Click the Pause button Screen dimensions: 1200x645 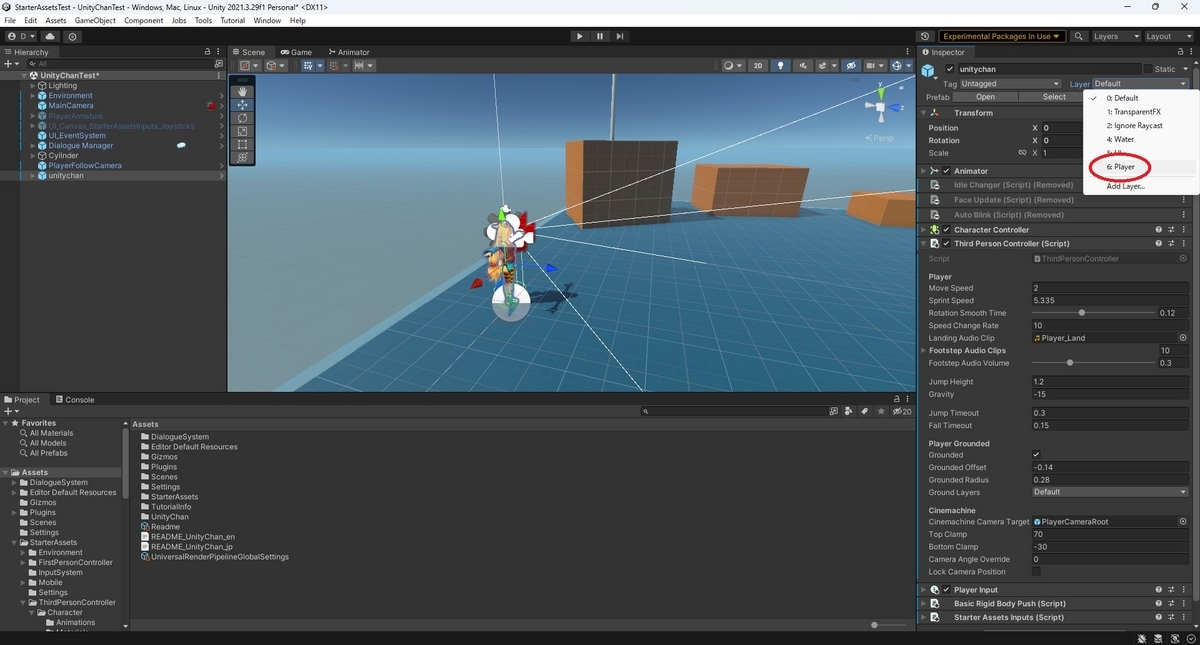(x=600, y=36)
